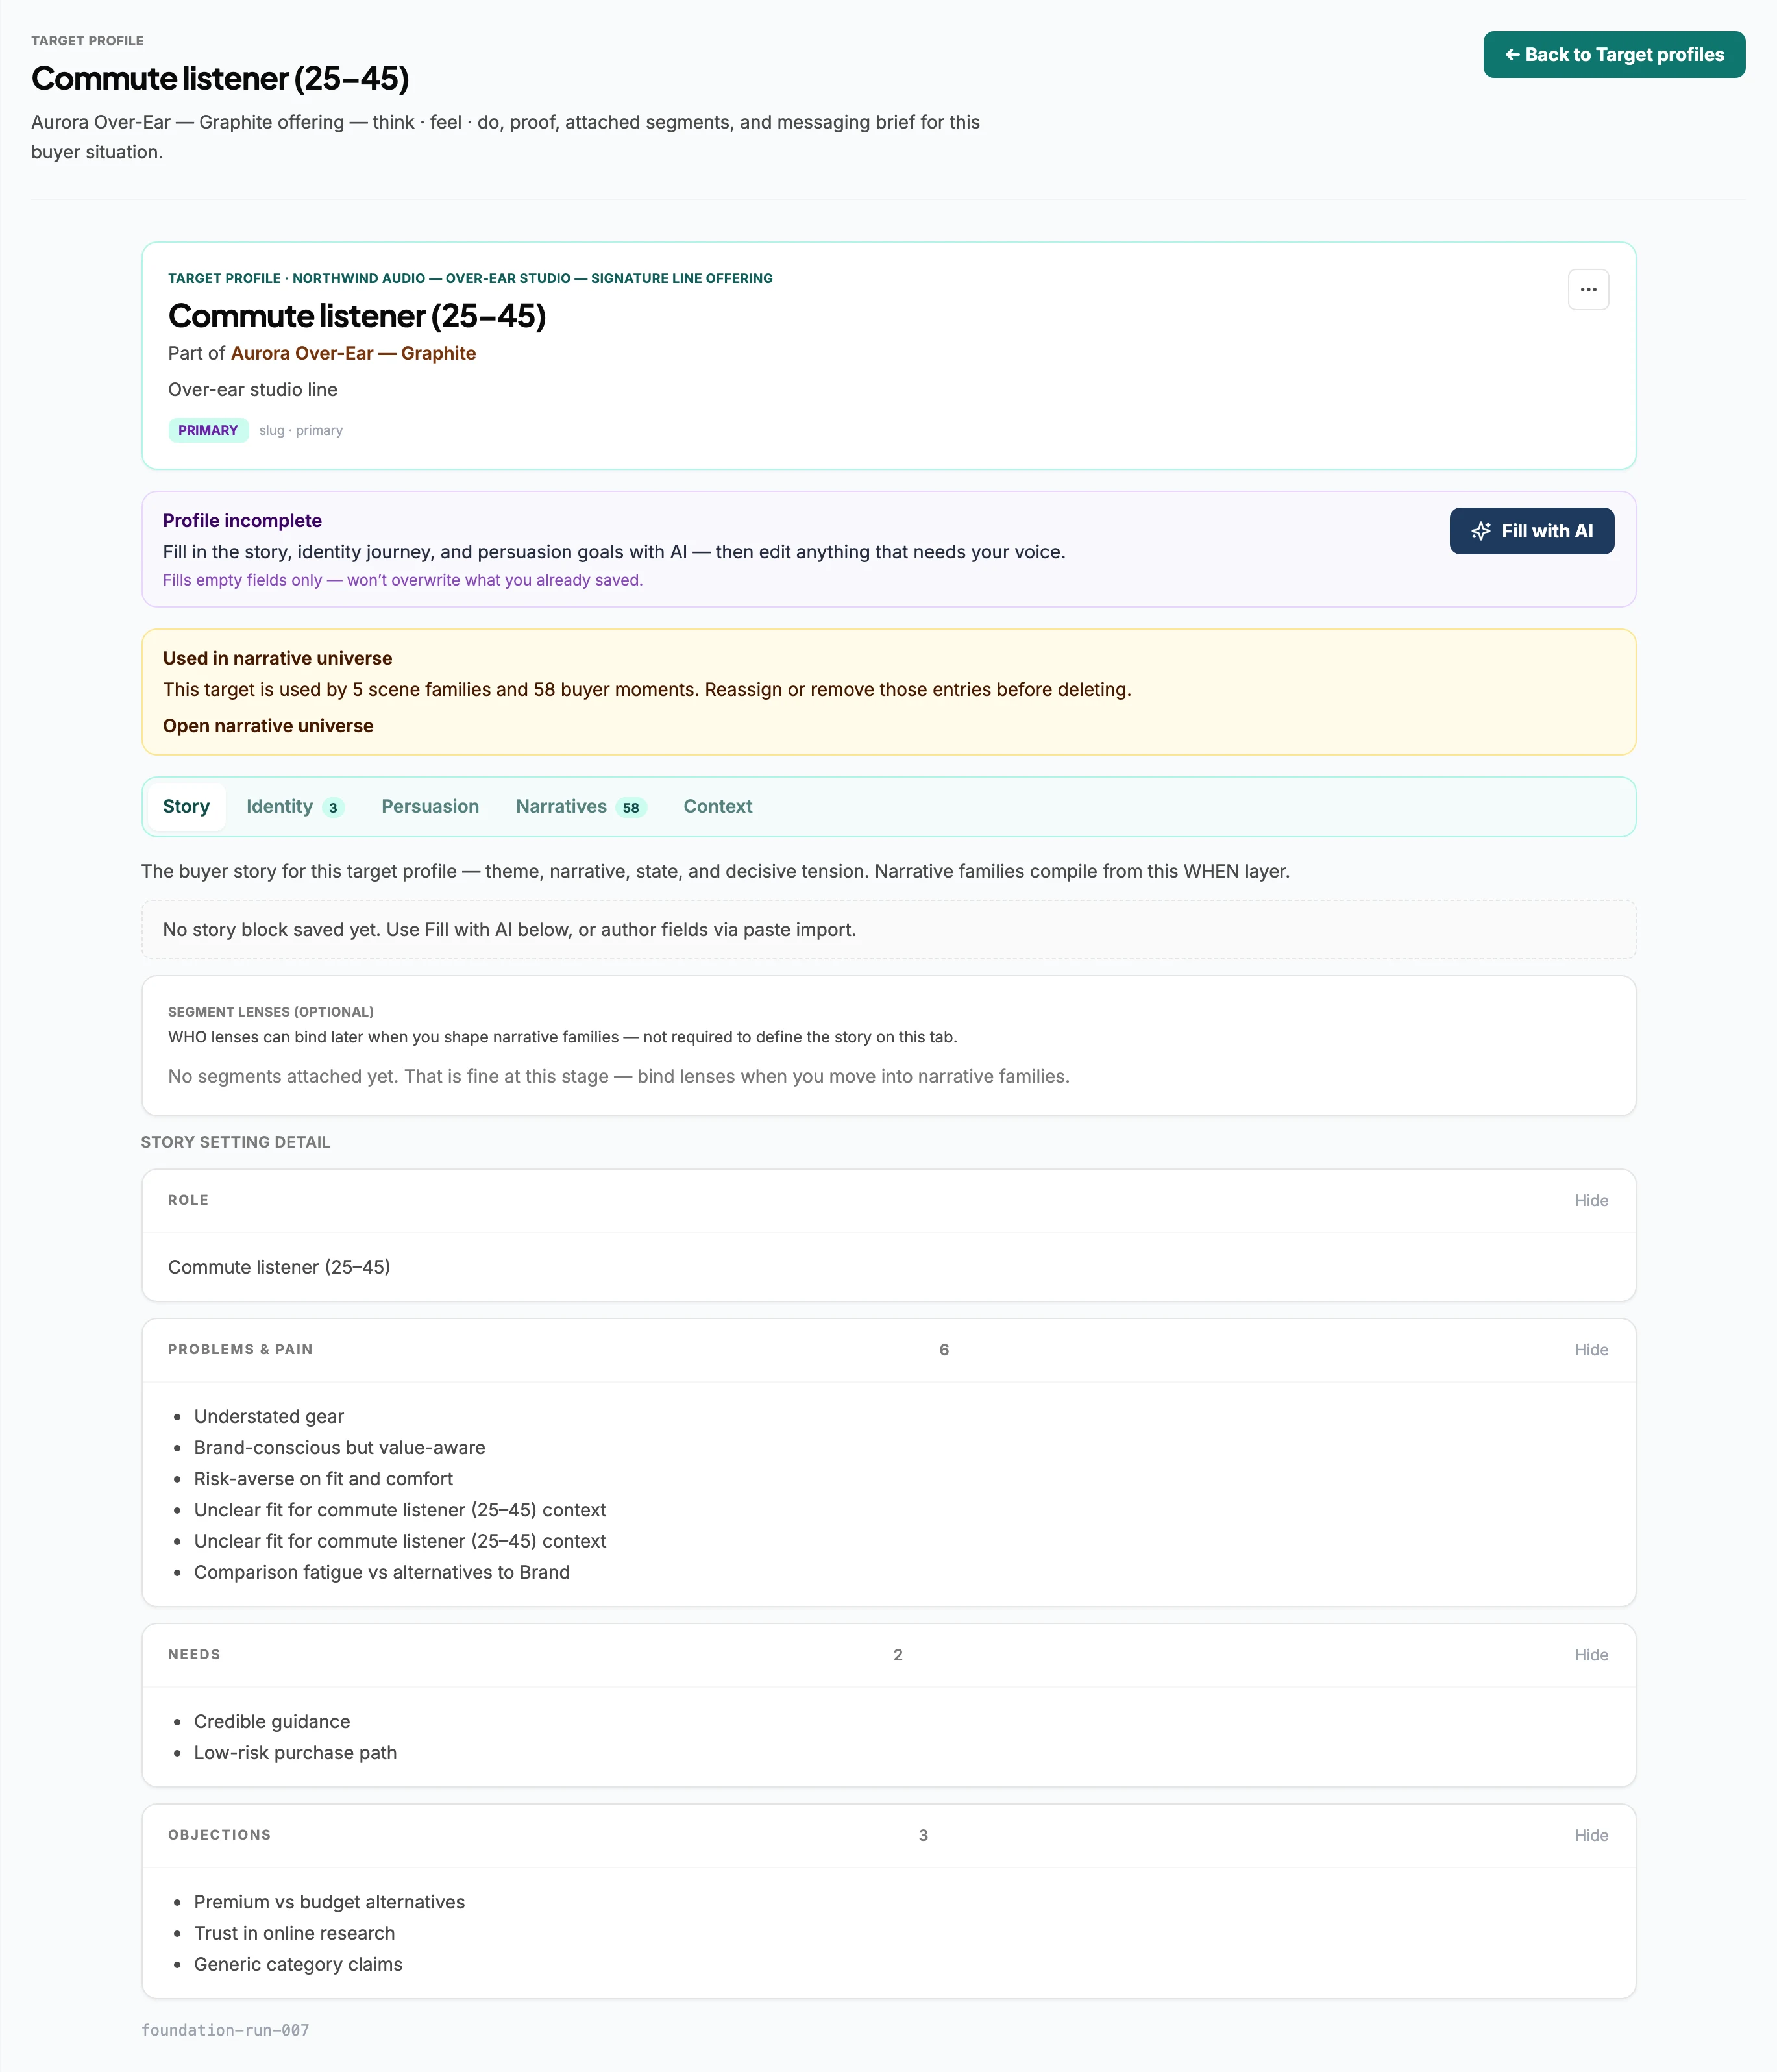Switch to the Identity tab

coord(295,807)
